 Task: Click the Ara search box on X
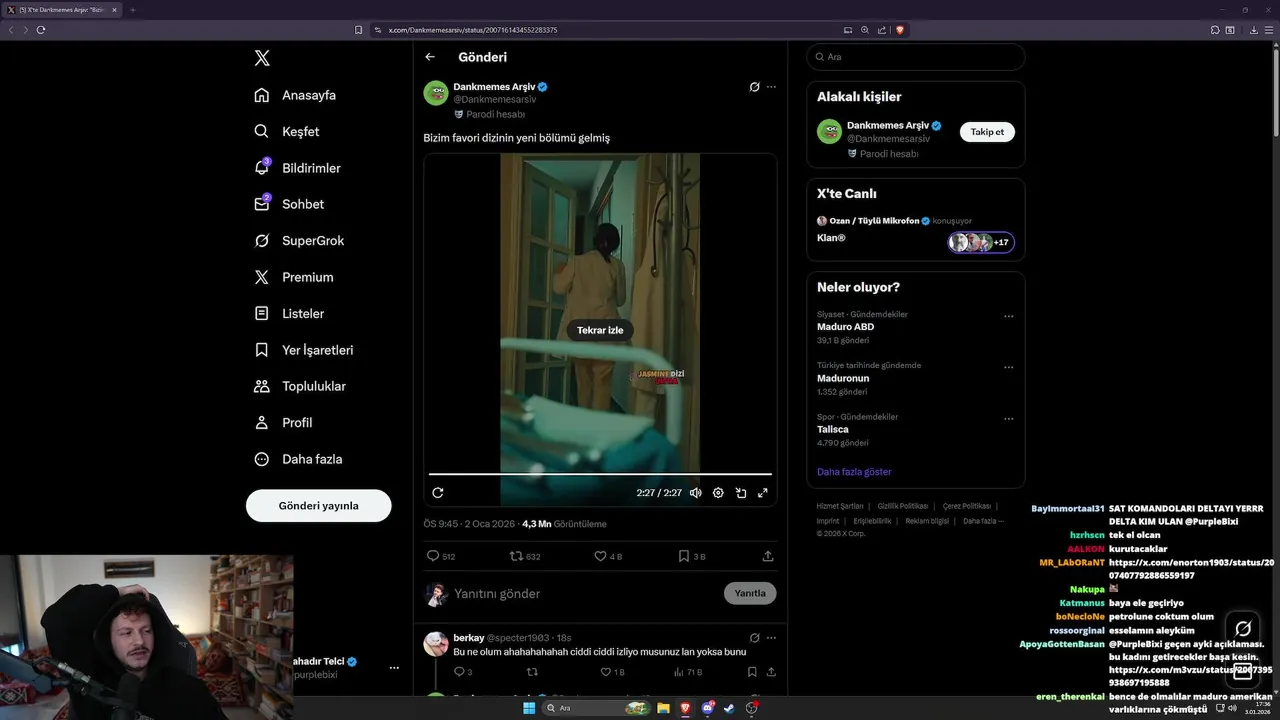915,57
